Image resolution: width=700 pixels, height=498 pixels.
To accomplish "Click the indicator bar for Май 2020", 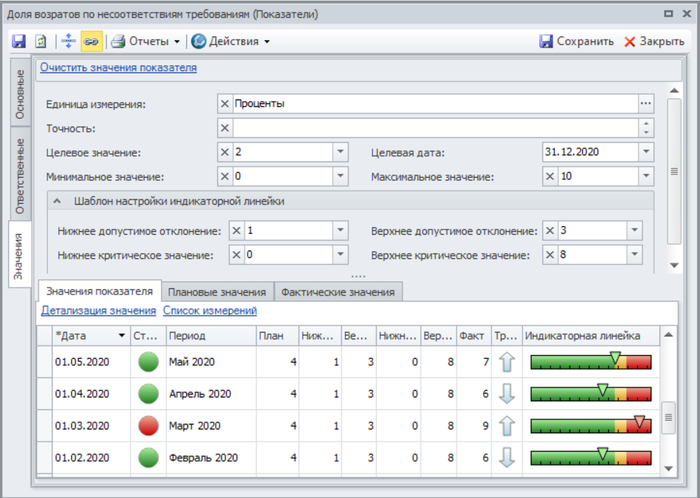I will pos(590,361).
